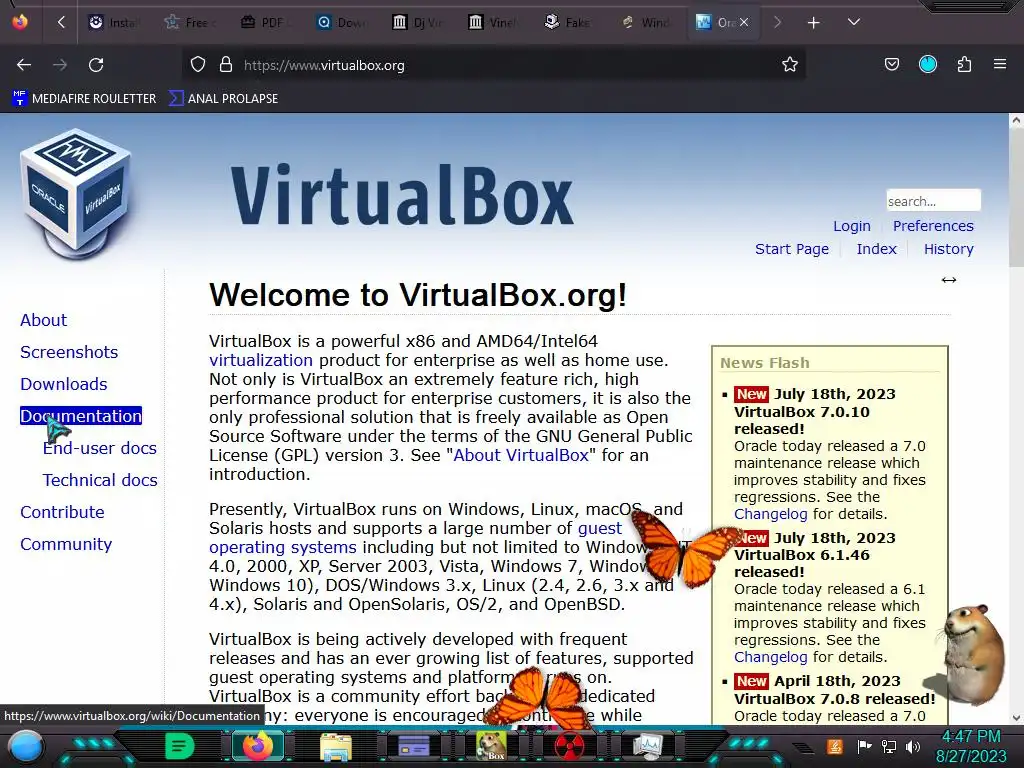1024x768 pixels.
Task: Switch to the Vinel tab
Action: tap(492, 23)
